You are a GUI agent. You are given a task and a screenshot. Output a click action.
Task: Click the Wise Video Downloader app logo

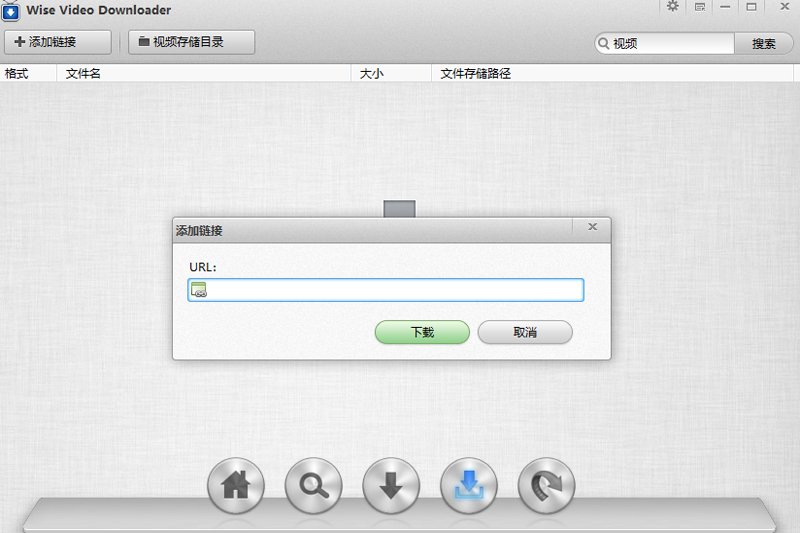[x=11, y=12]
